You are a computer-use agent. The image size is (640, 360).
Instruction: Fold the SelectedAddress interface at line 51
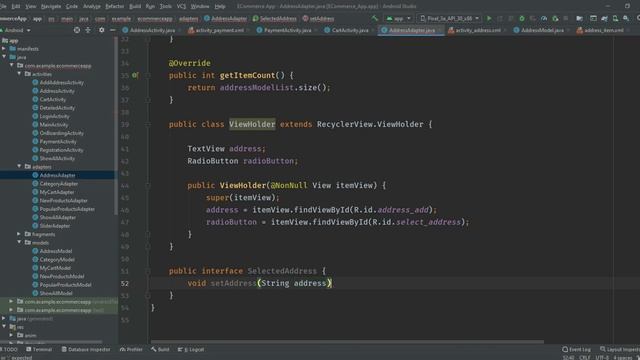(148, 271)
